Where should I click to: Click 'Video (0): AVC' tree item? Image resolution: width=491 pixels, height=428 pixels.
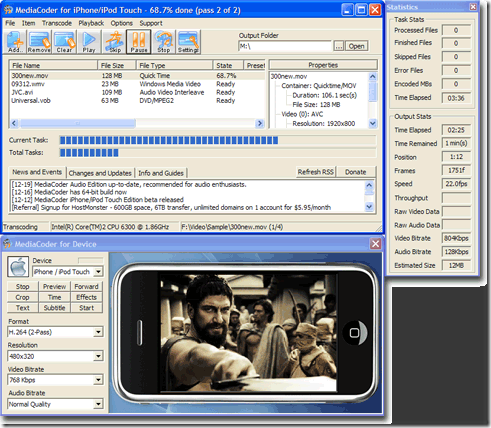tap(302, 114)
